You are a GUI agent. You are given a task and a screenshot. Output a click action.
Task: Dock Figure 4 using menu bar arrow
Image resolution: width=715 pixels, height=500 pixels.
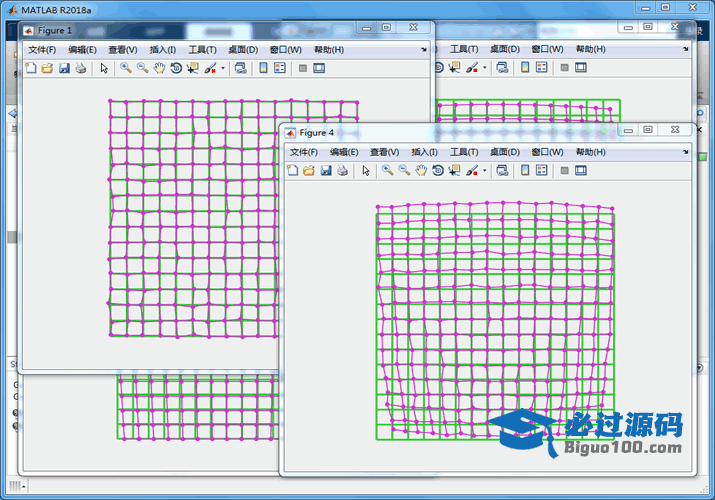pyautogui.click(x=685, y=152)
